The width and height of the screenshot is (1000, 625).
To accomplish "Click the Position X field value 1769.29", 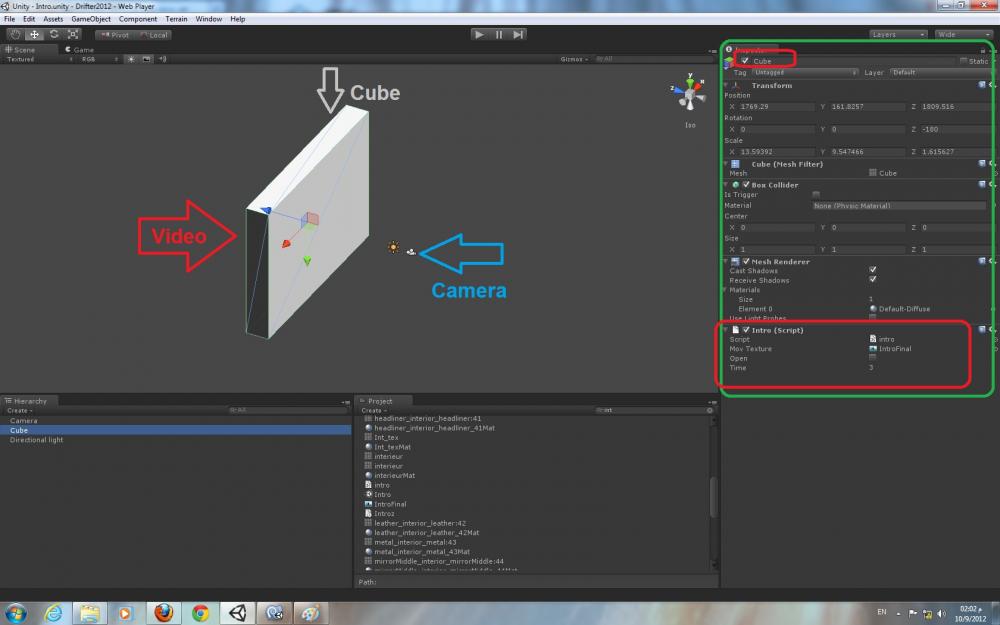I will point(776,107).
